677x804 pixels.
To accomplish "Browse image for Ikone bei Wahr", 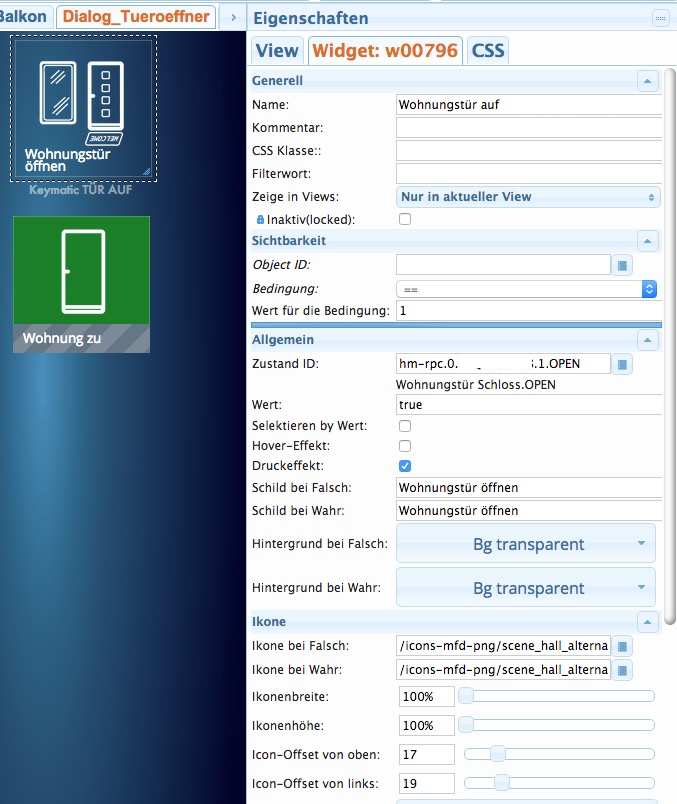I will click(622, 670).
